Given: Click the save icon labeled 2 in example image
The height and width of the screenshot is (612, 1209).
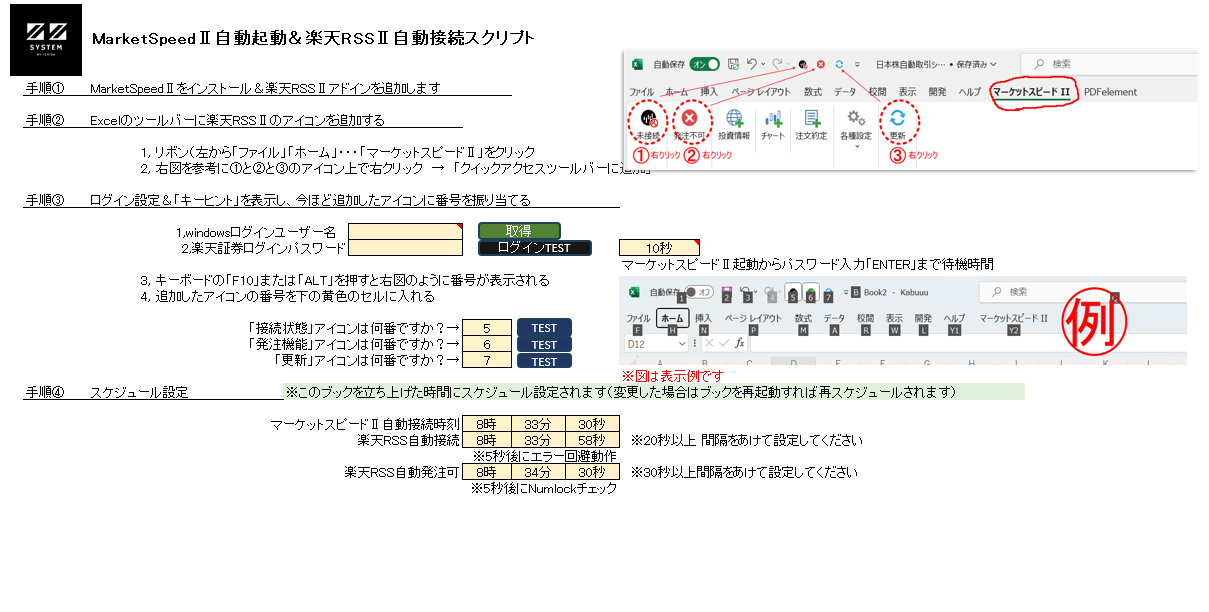Looking at the screenshot, I should tap(728, 292).
